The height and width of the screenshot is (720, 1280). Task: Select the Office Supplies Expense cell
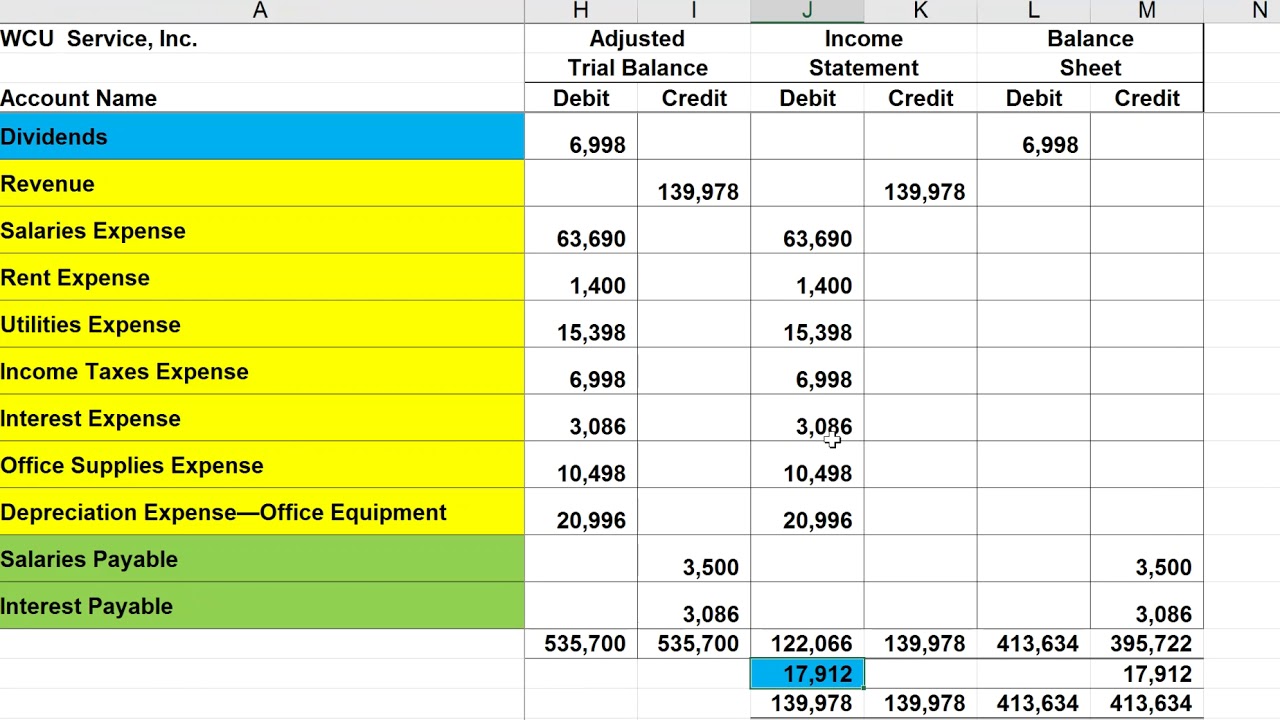point(261,466)
